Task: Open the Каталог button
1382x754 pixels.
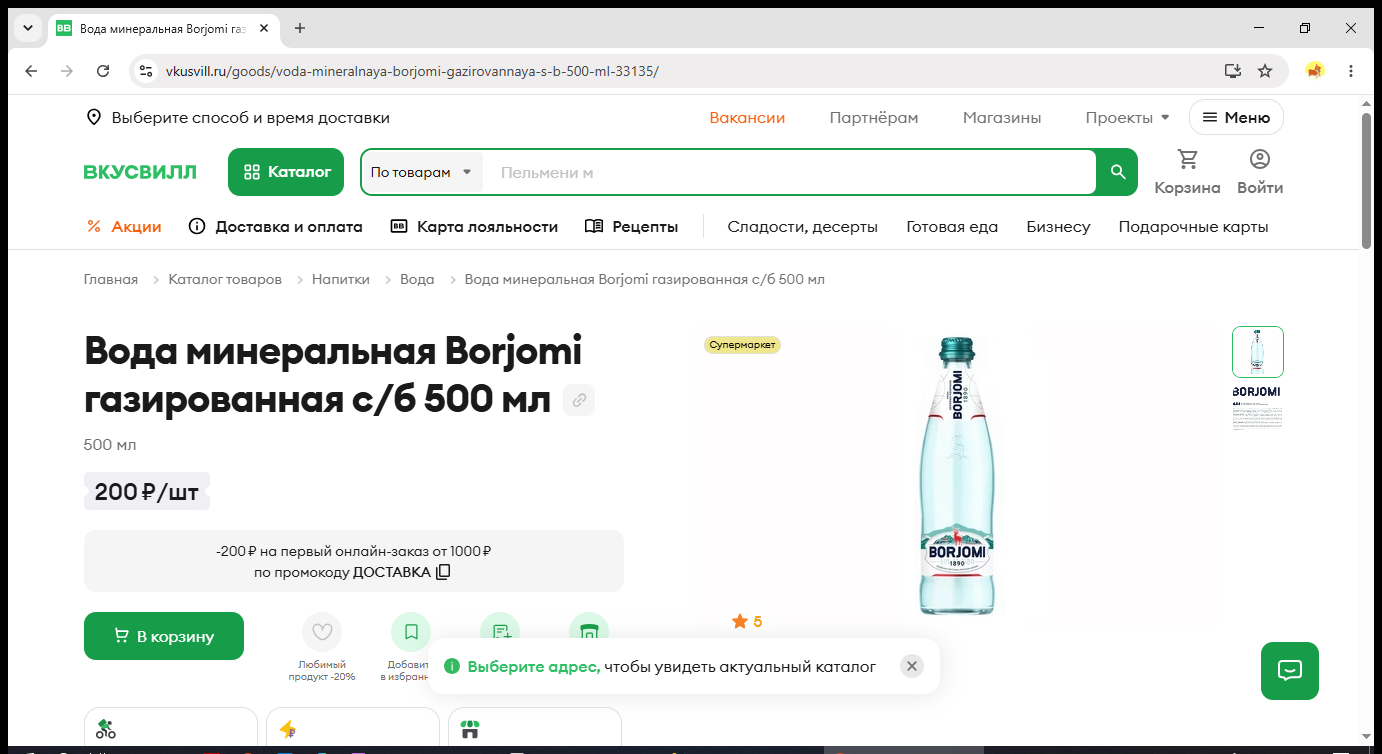Action: (286, 172)
